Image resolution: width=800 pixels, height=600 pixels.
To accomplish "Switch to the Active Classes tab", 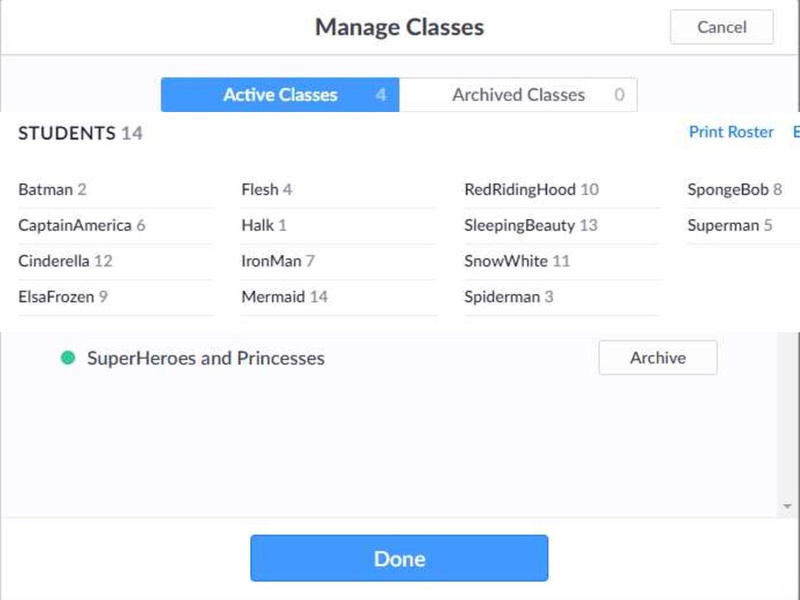I will pyautogui.click(x=280, y=95).
